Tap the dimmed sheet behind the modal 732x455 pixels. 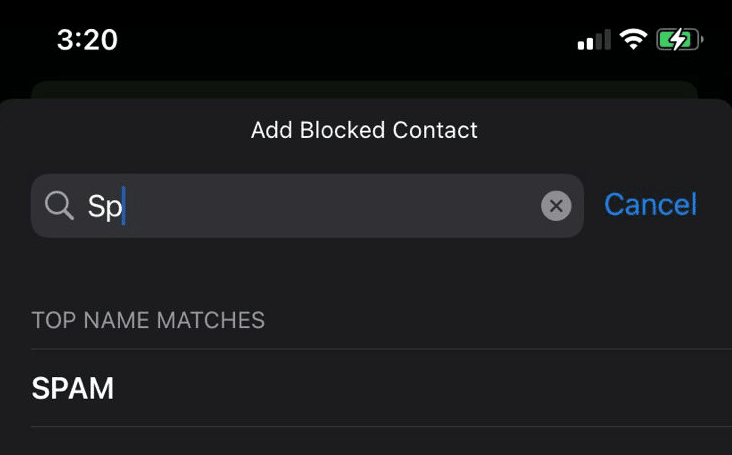tap(364, 89)
